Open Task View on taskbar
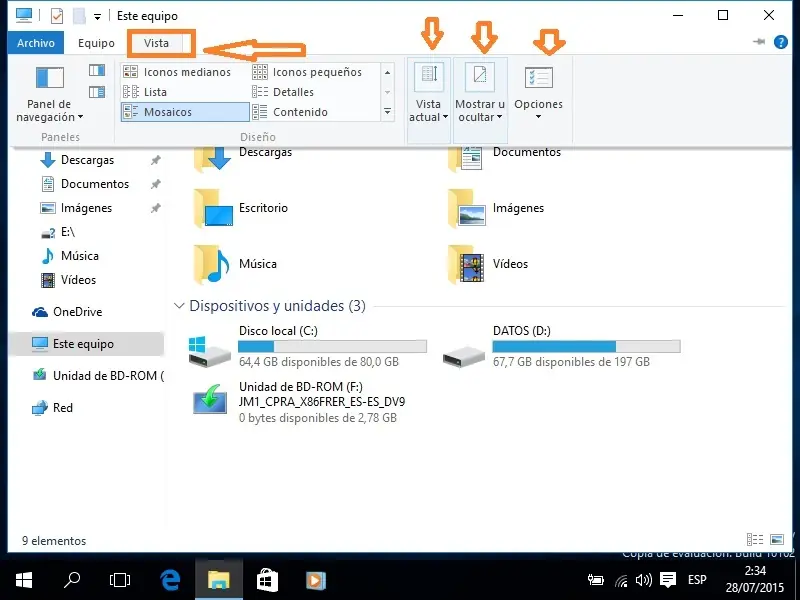 (x=120, y=580)
